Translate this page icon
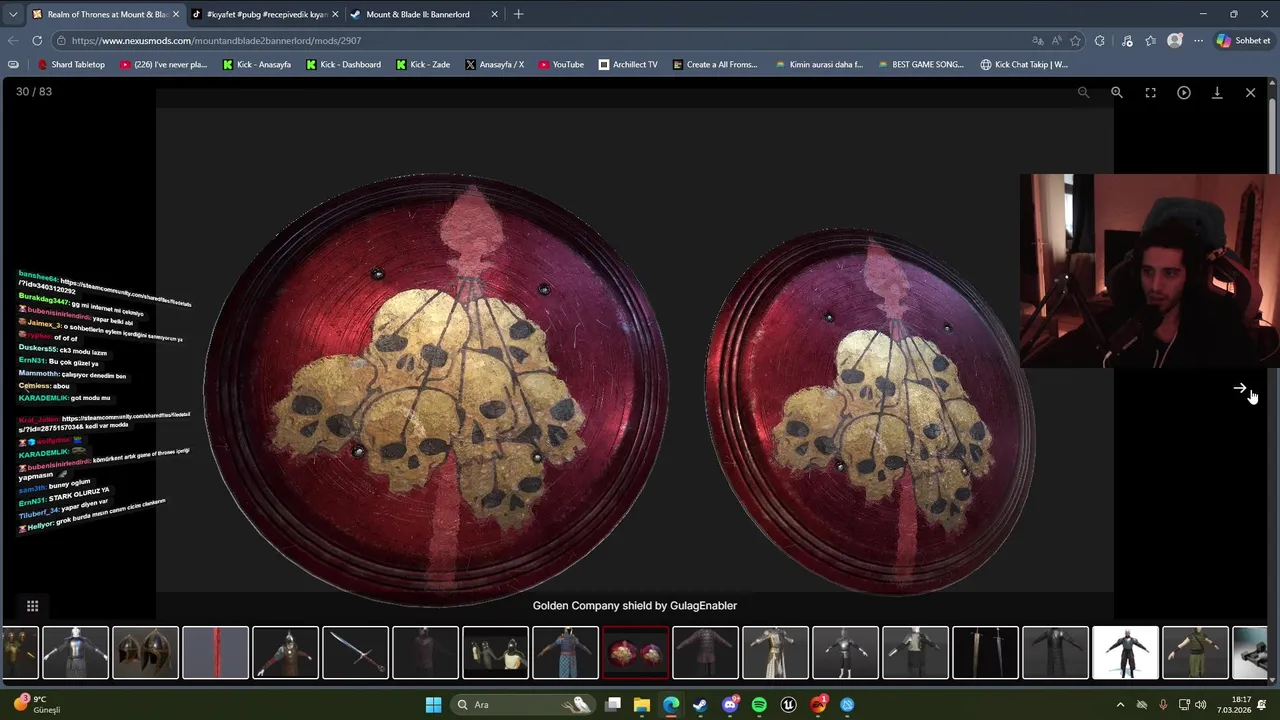 (x=1038, y=41)
